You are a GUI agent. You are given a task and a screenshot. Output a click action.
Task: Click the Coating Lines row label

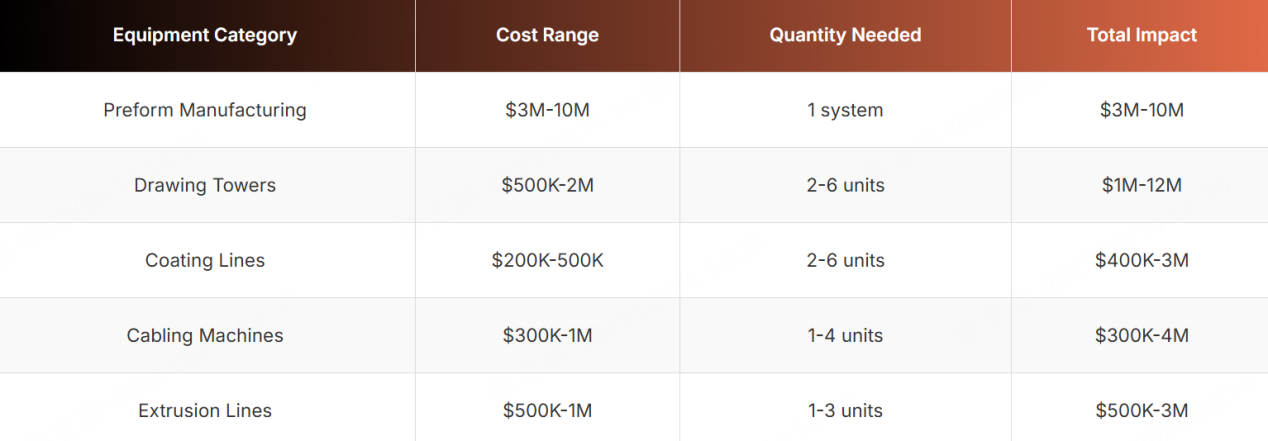point(205,260)
